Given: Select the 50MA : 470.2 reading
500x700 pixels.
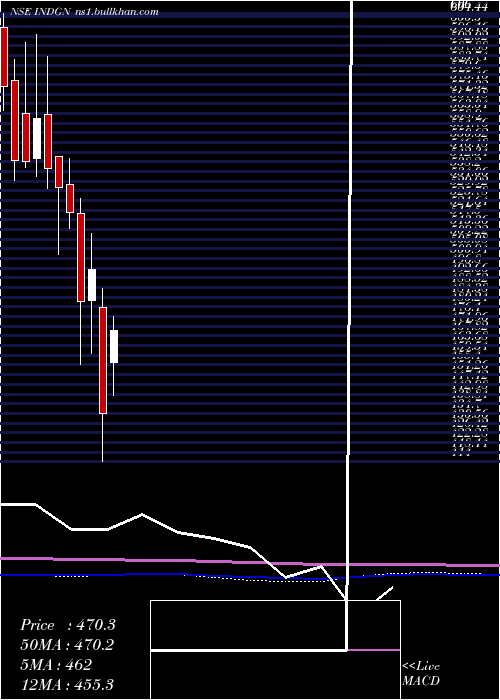Looking at the screenshot, I should point(67,645).
